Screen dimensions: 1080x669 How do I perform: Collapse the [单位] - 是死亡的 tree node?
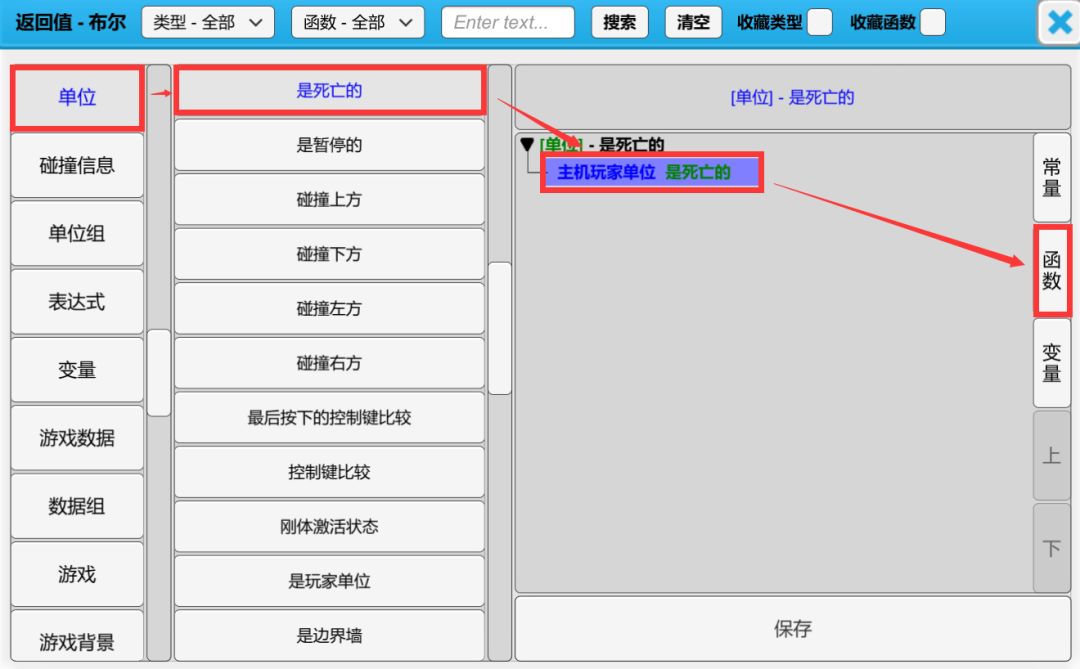pyautogui.click(x=527, y=145)
